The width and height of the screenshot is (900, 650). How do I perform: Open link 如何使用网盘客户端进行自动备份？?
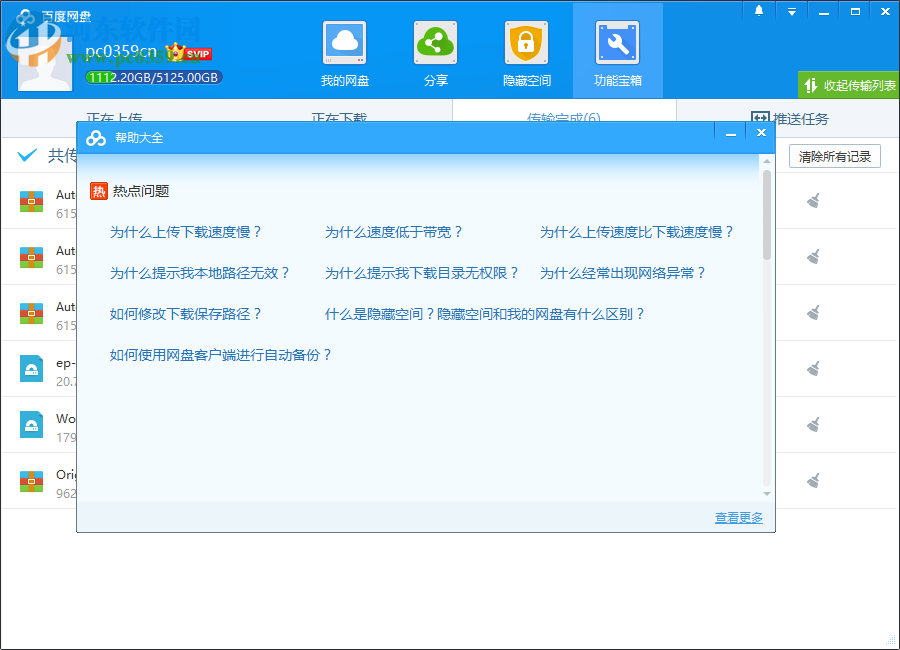pyautogui.click(x=221, y=355)
